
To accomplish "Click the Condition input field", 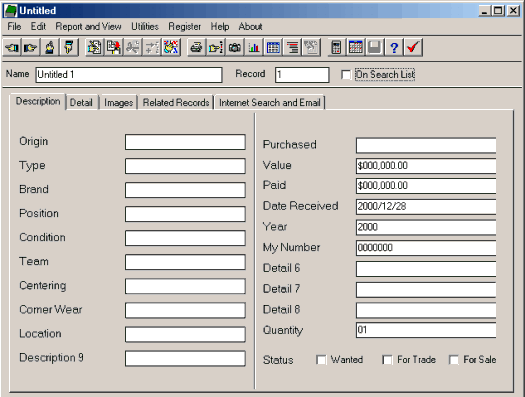I will pyautogui.click(x=185, y=238).
